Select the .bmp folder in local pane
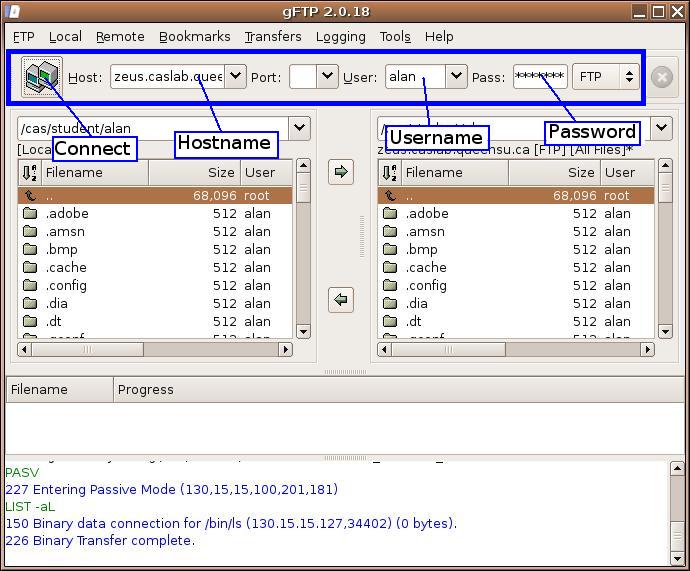Viewport: 690px width, 571px height. point(155,250)
